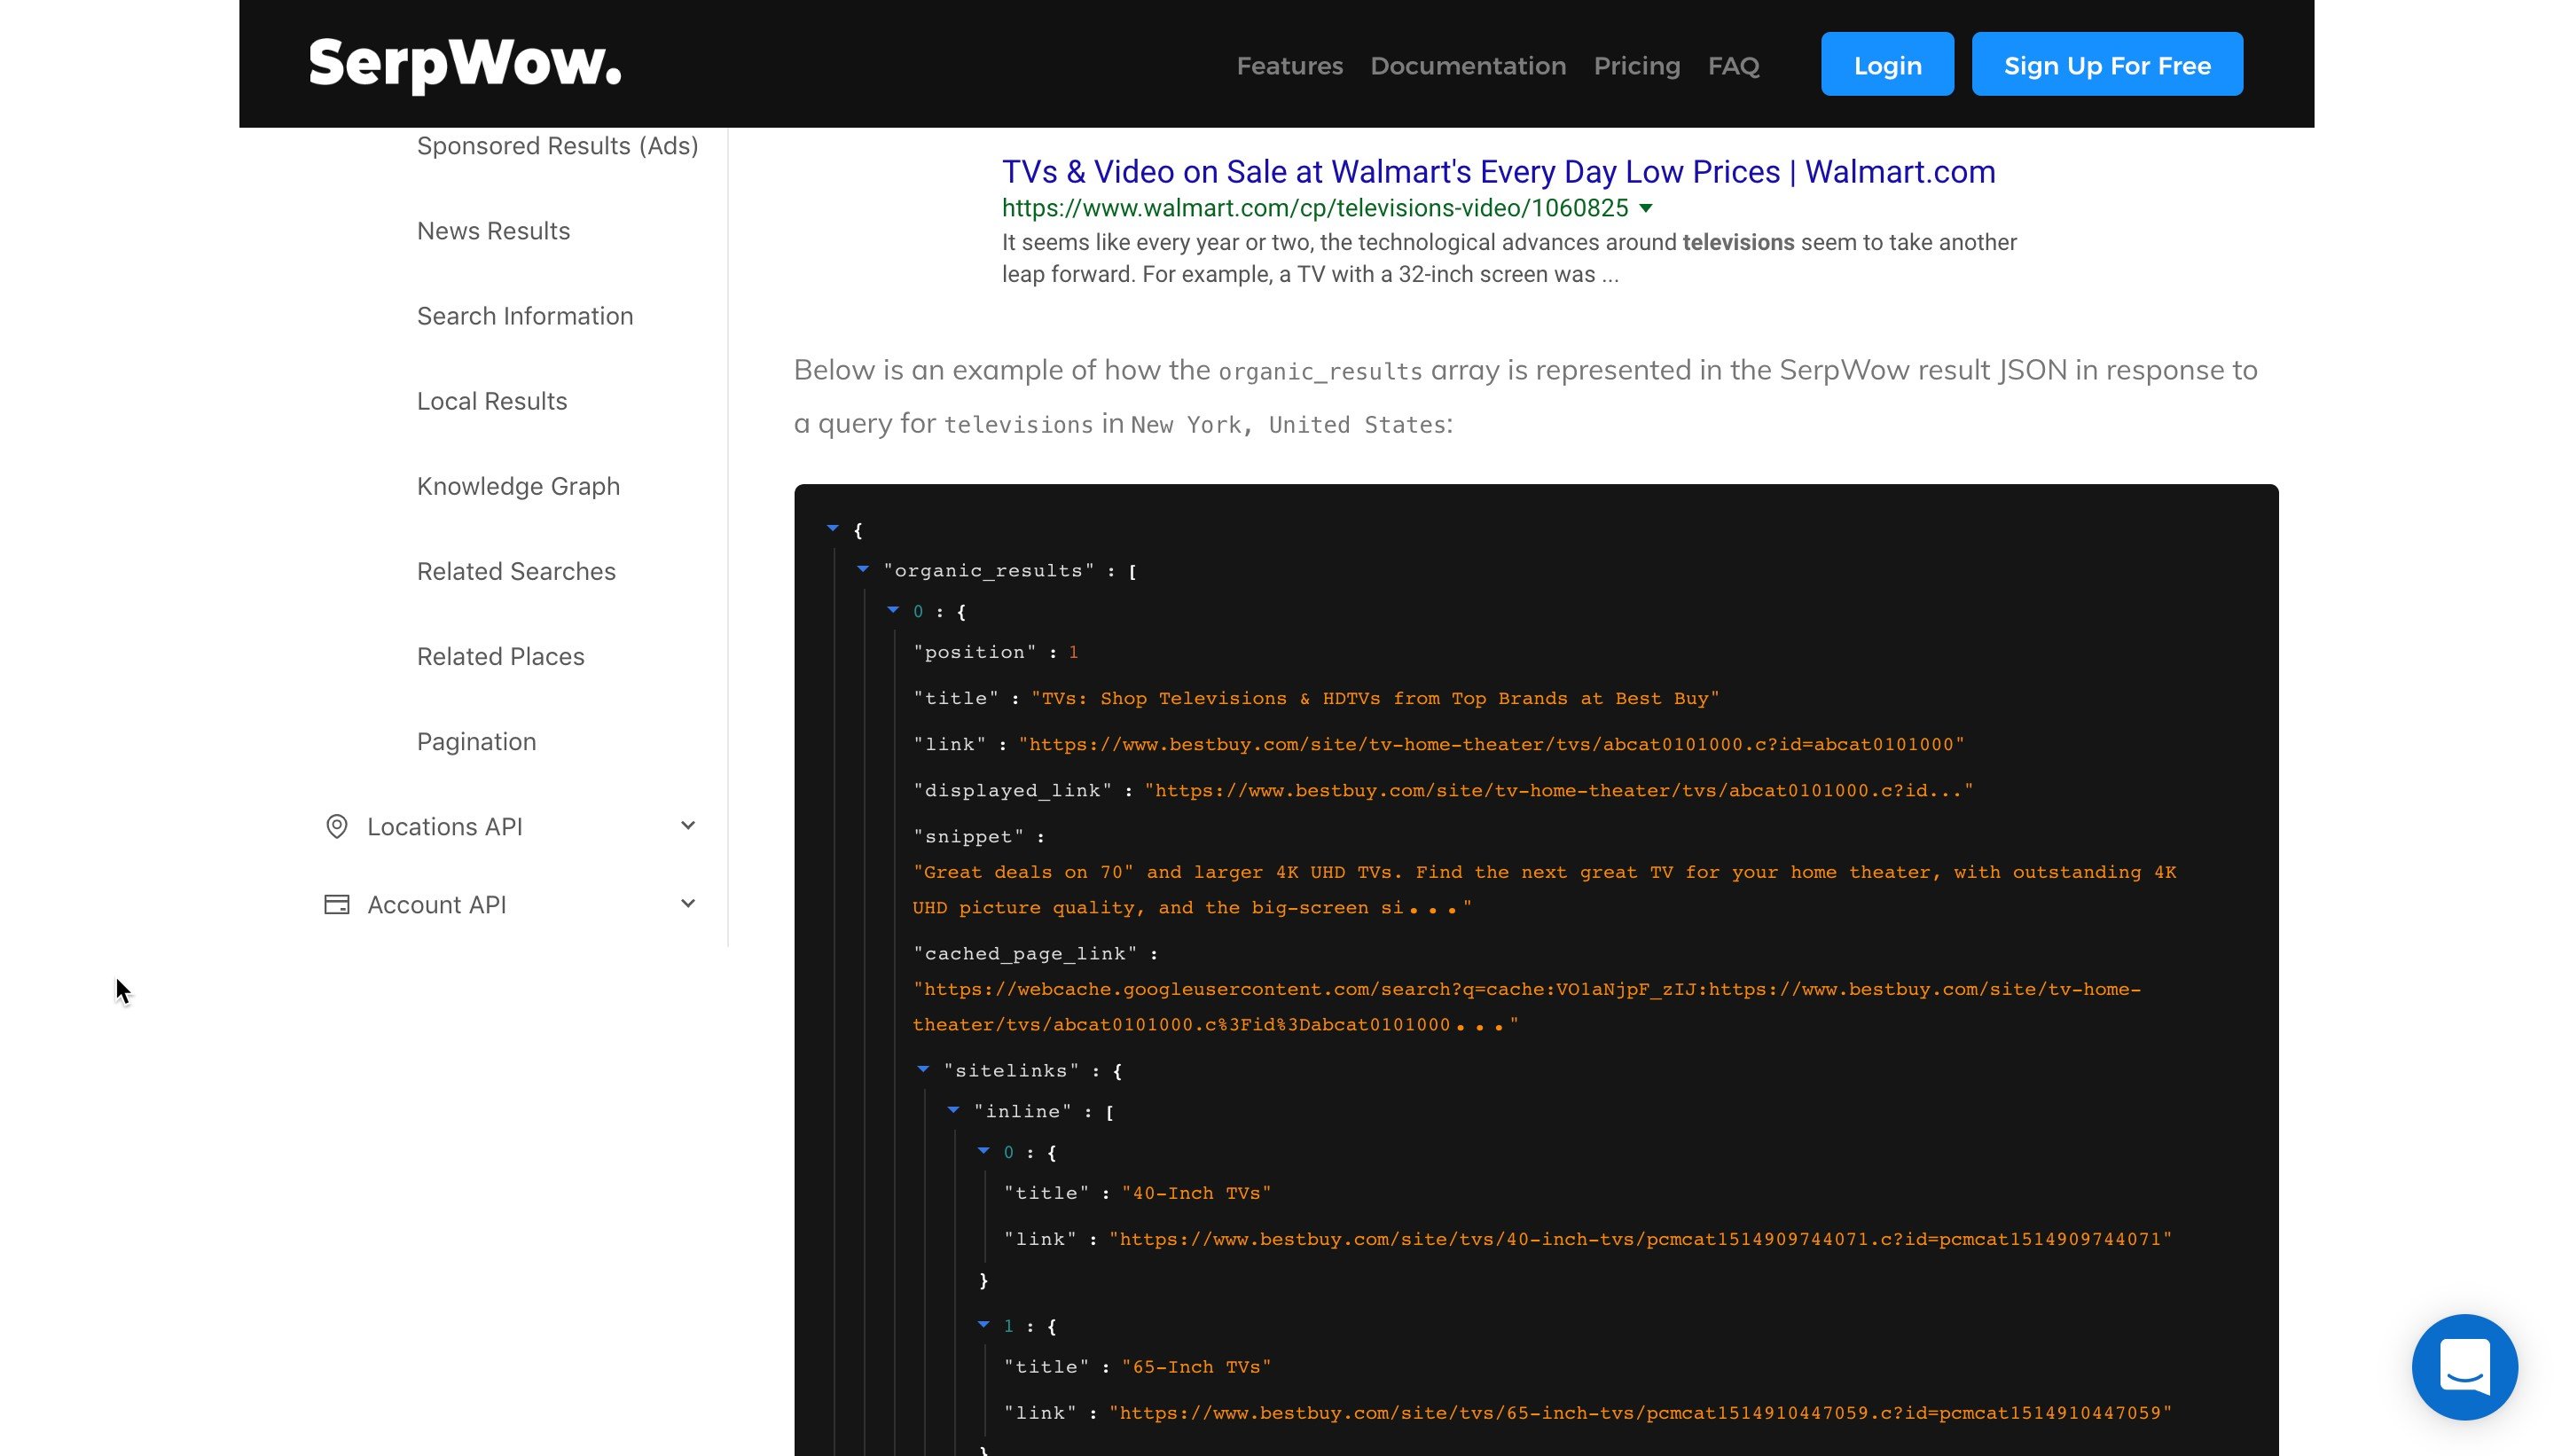Click the 40-inch-tvs link URL value
The width and height of the screenshot is (2554, 1456).
click(x=1640, y=1239)
